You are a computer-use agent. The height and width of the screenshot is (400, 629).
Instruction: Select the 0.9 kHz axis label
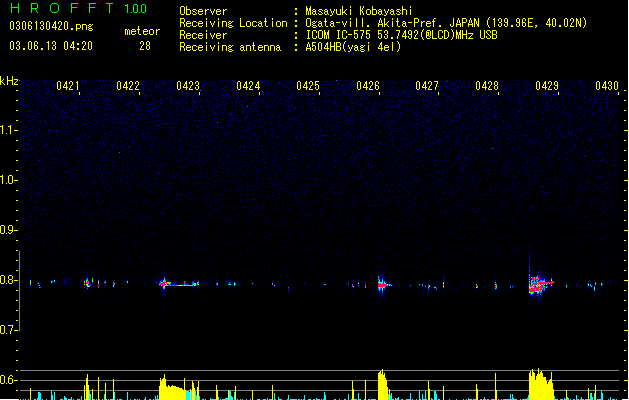[8, 230]
